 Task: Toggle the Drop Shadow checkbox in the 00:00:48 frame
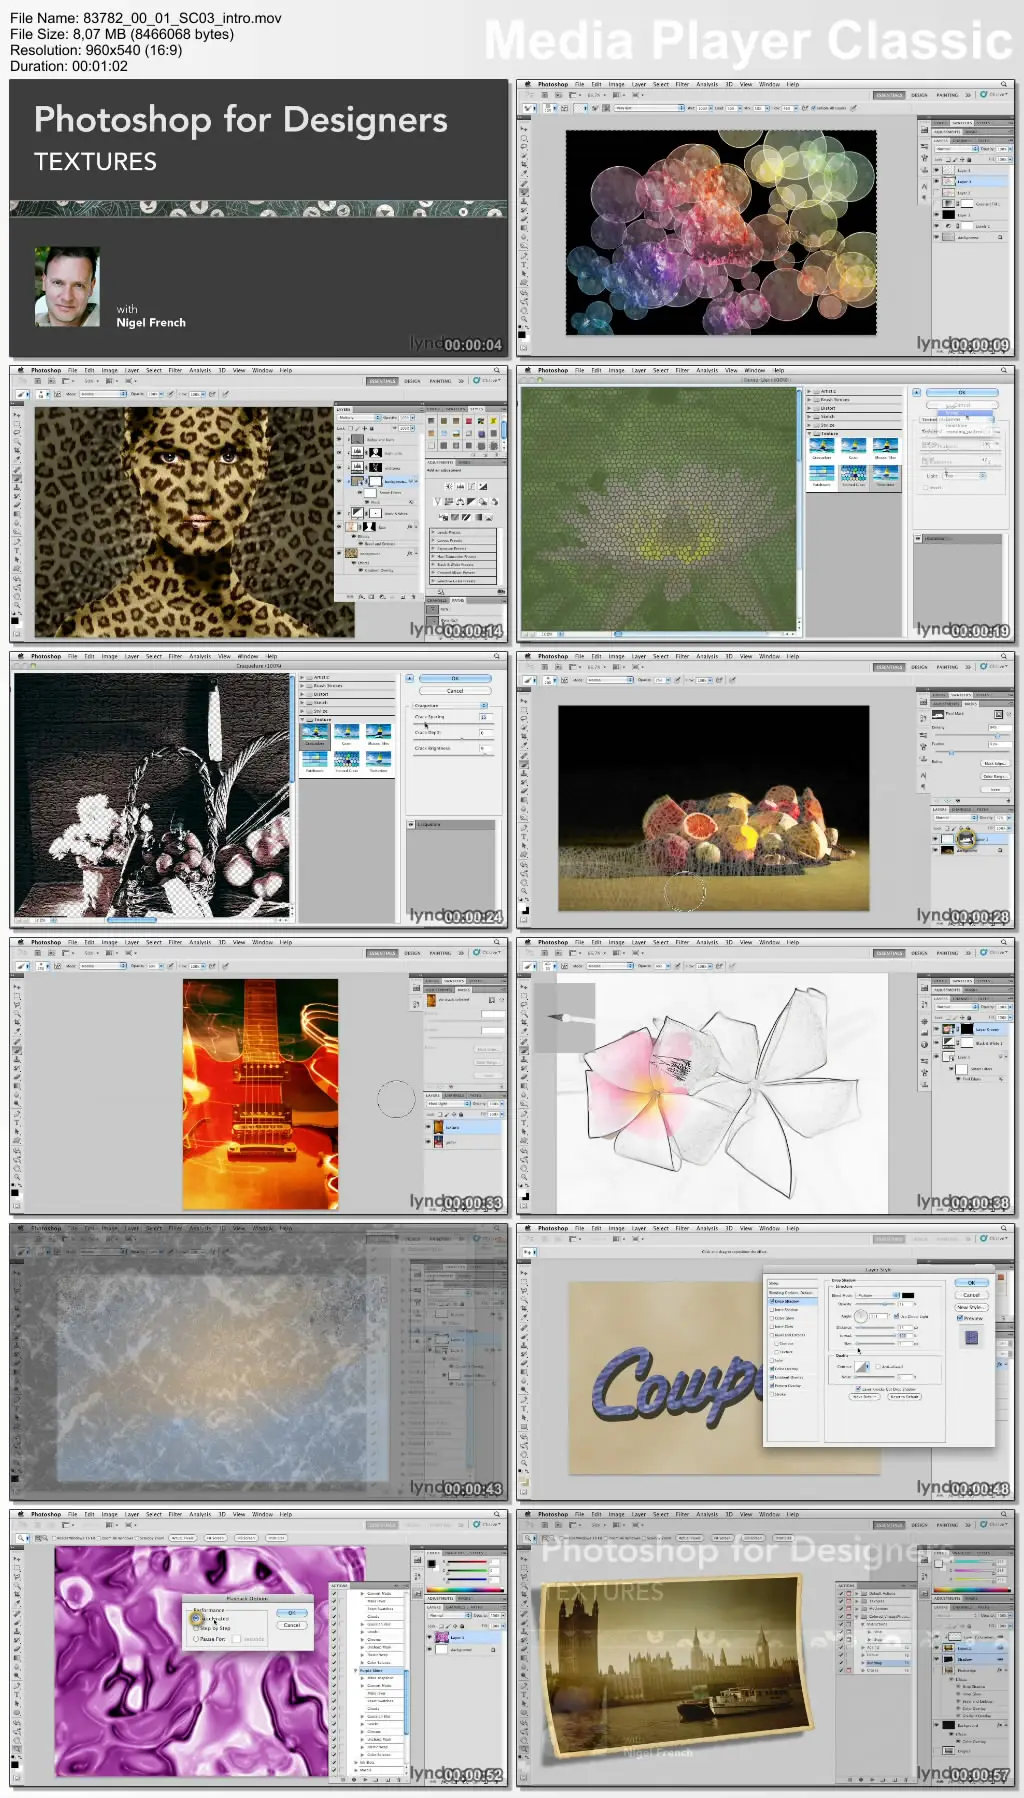(x=771, y=1301)
